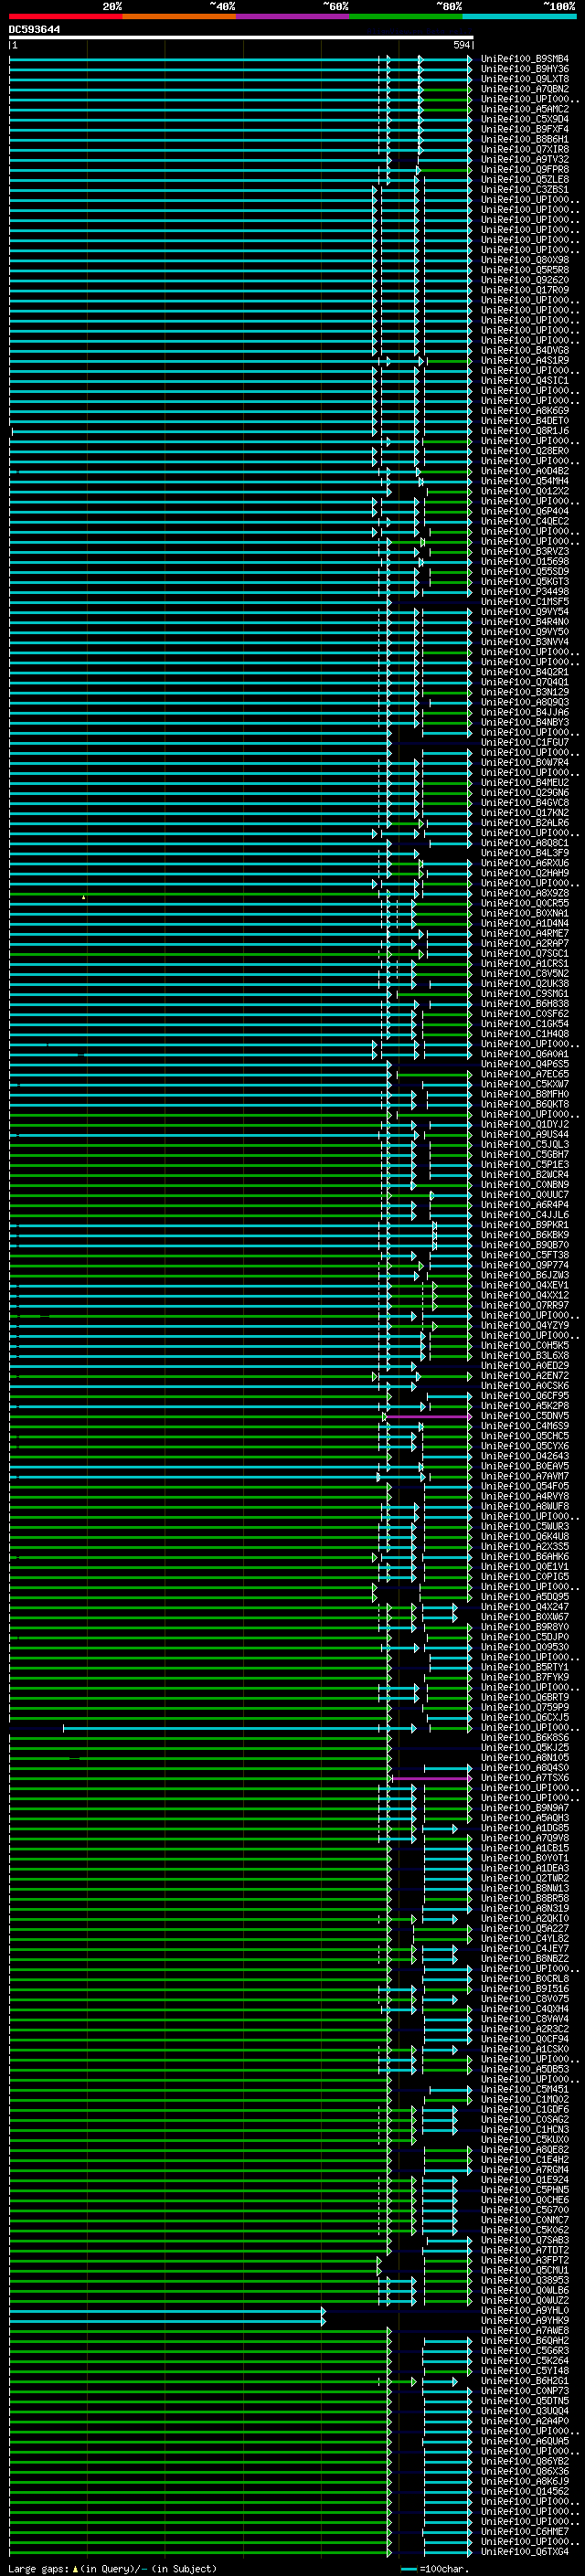Select row label UniRef100_Q9FPR8

pyautogui.click(x=525, y=170)
